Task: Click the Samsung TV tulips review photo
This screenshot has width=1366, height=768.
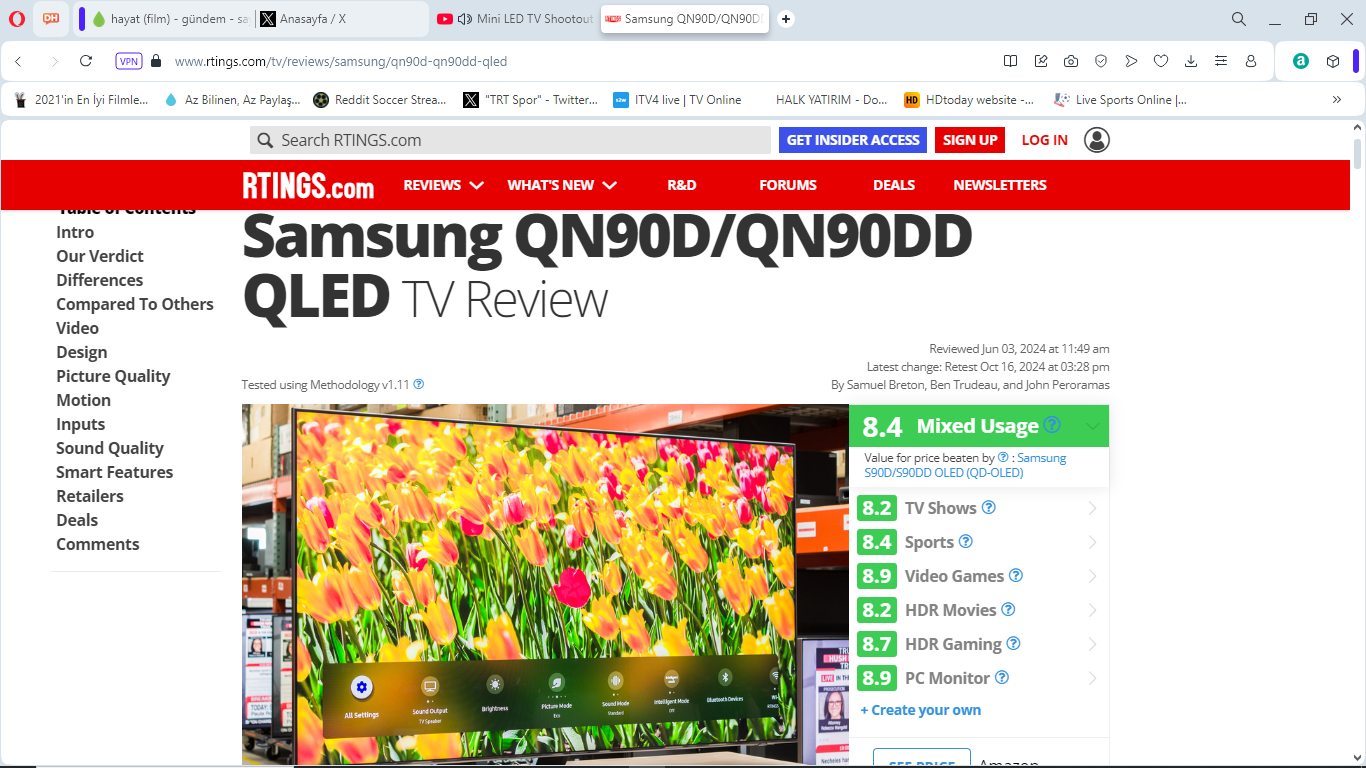Action: 545,584
